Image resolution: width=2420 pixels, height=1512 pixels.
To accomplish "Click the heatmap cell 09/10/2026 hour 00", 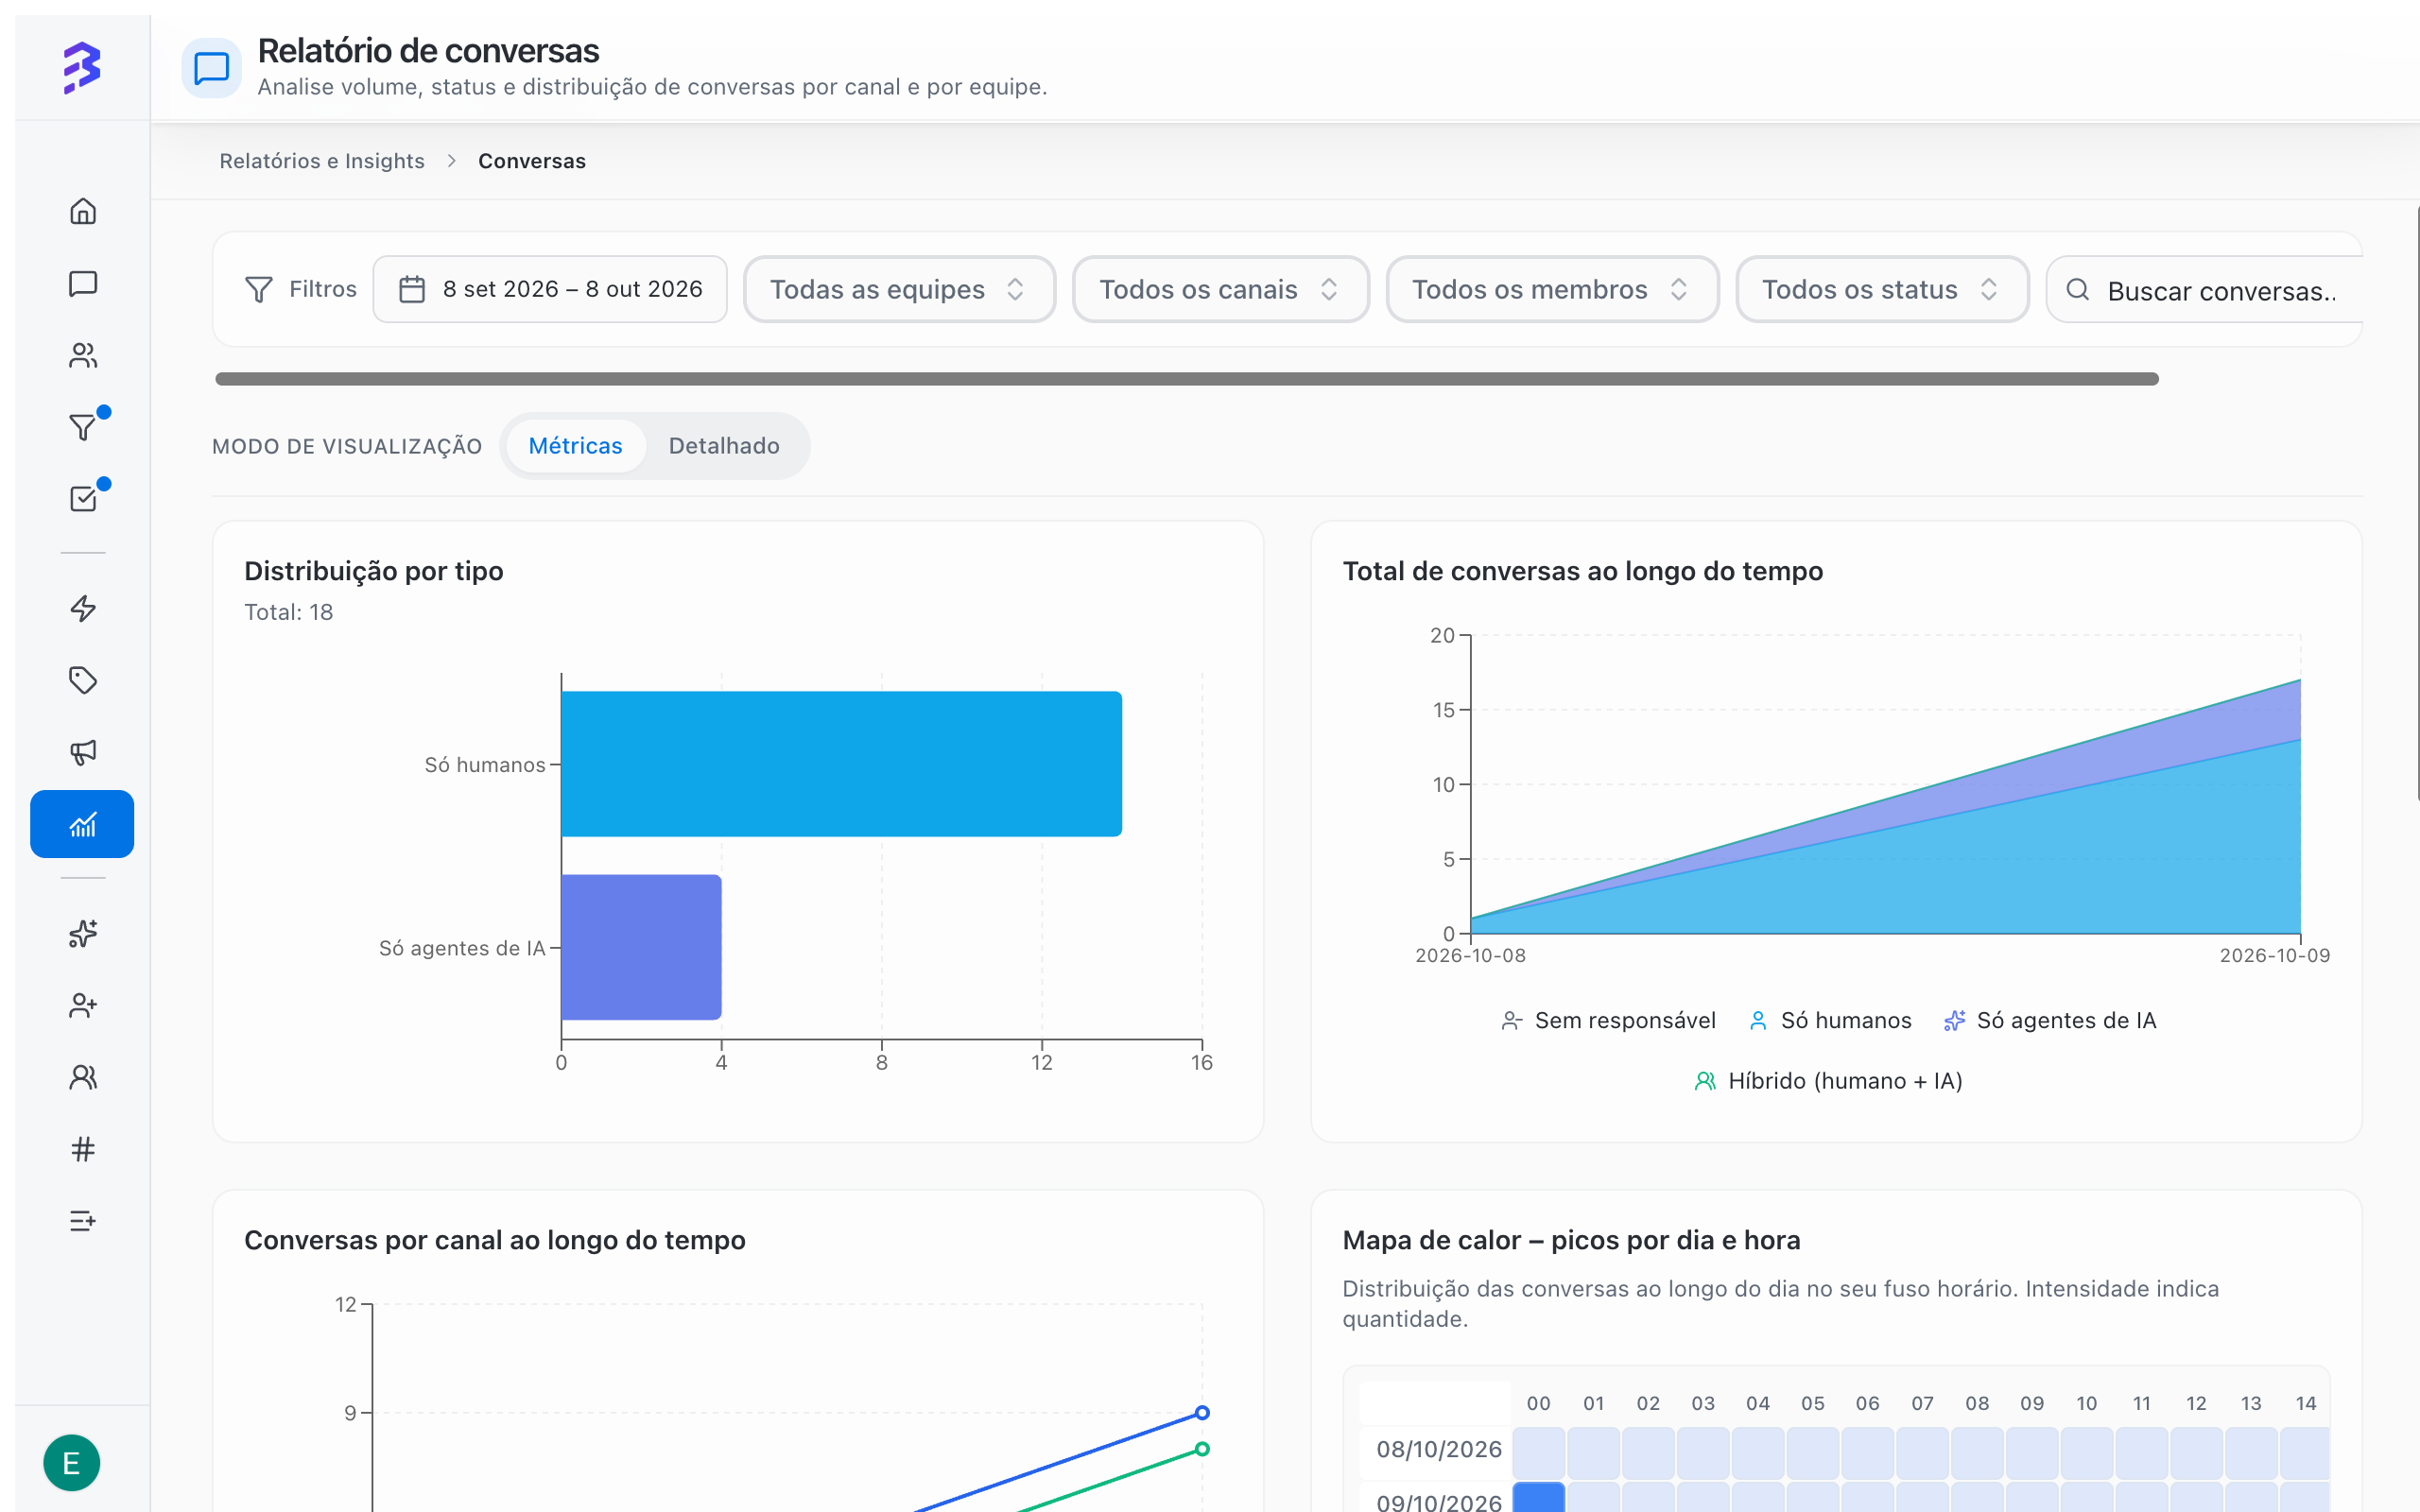I will [1538, 1497].
